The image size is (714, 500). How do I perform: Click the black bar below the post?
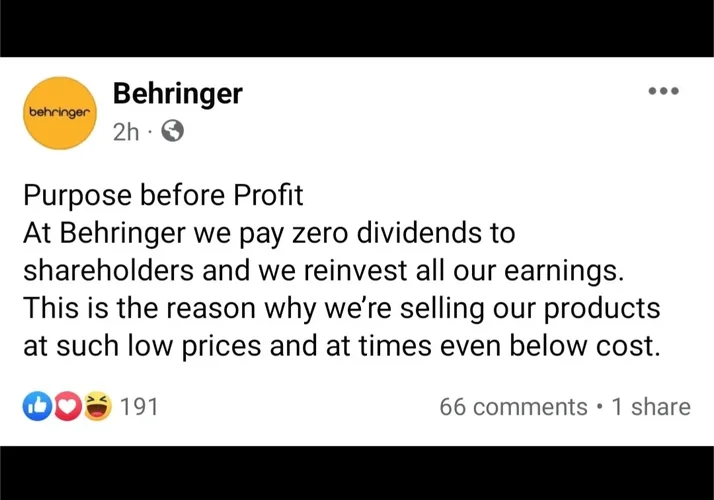click(357, 473)
